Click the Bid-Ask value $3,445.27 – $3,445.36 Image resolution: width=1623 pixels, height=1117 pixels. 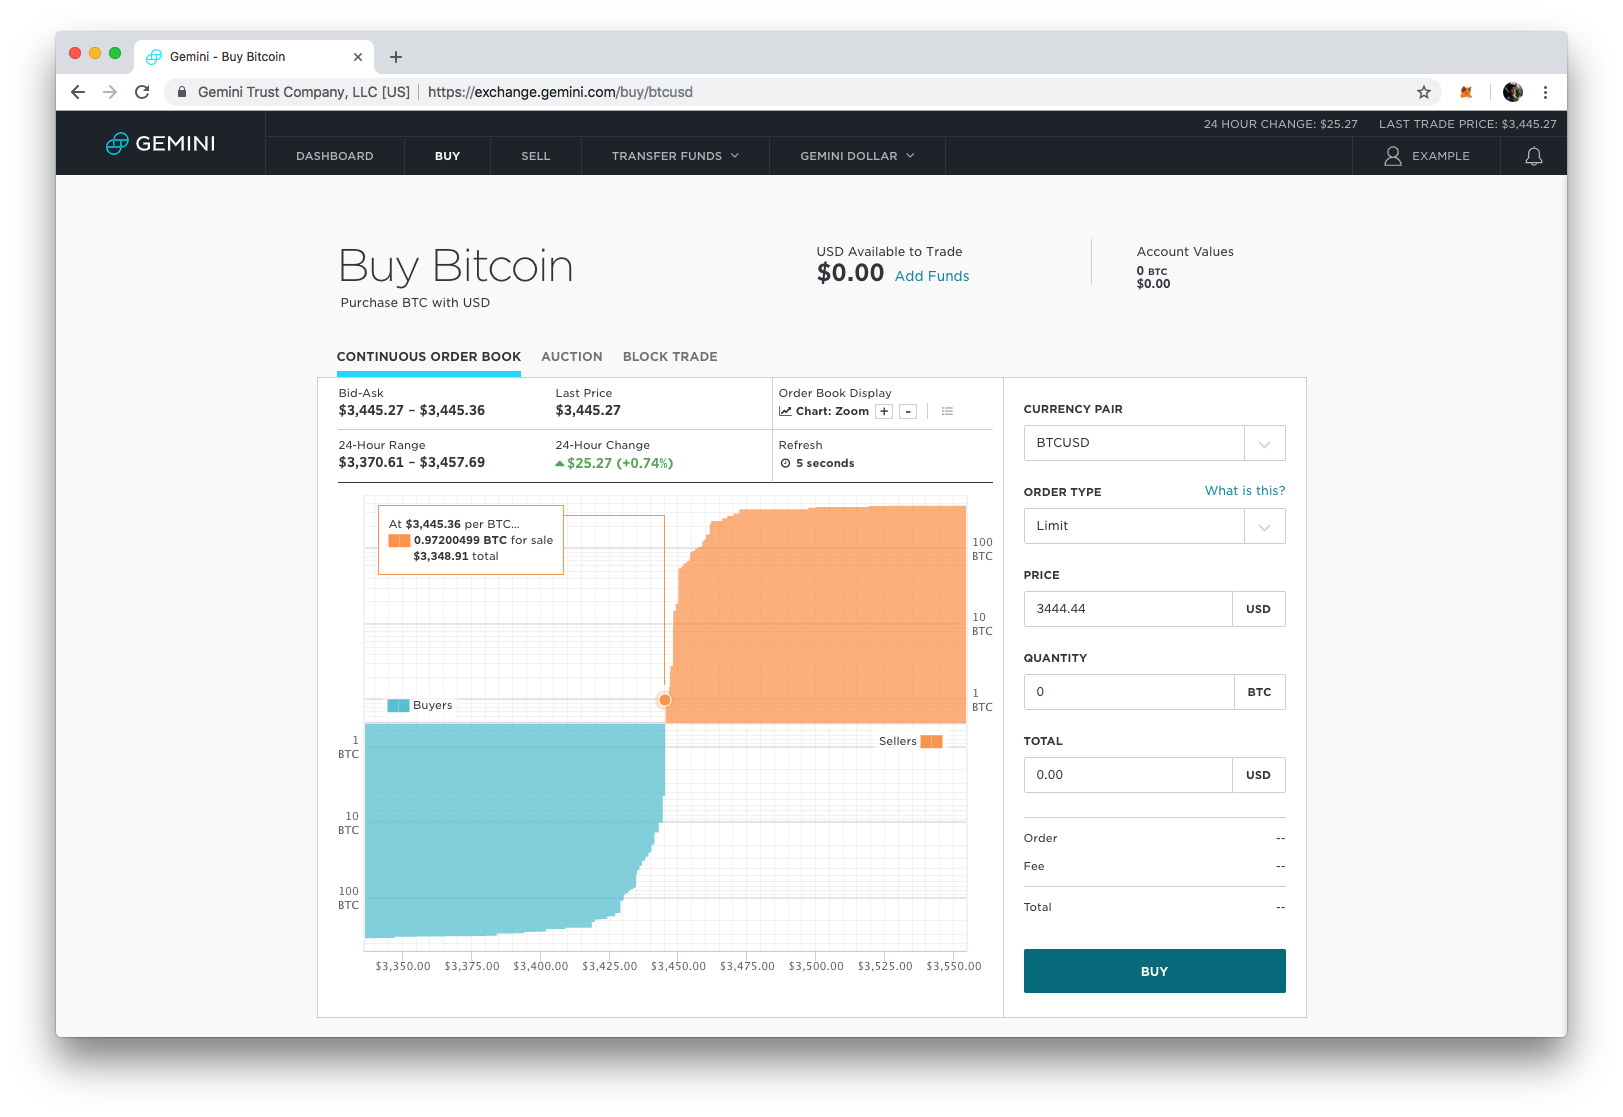[412, 410]
